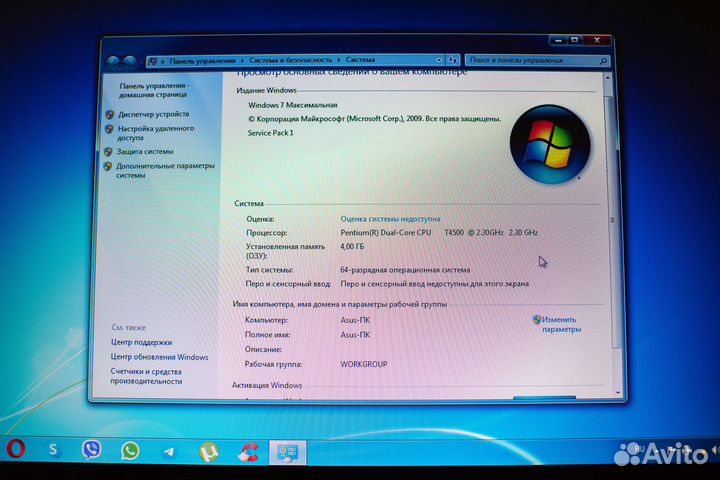Image resolution: width=720 pixels, height=480 pixels.
Task: Open 'Диспетчер устройств' link
Action: point(153,114)
